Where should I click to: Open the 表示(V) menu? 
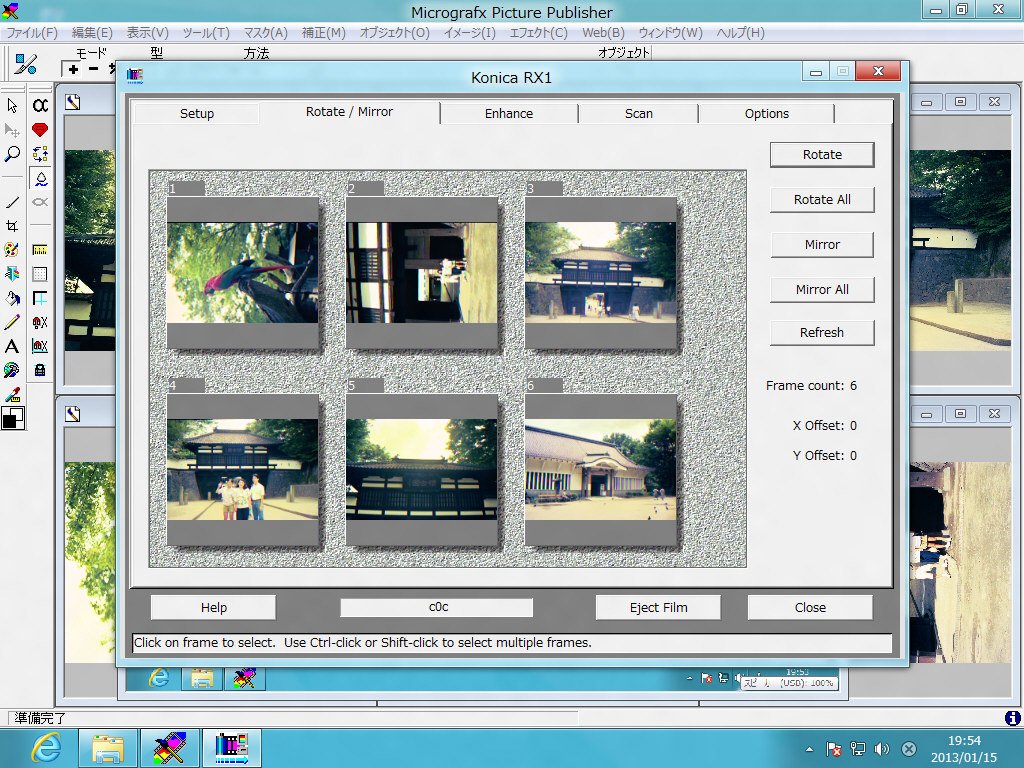(147, 33)
